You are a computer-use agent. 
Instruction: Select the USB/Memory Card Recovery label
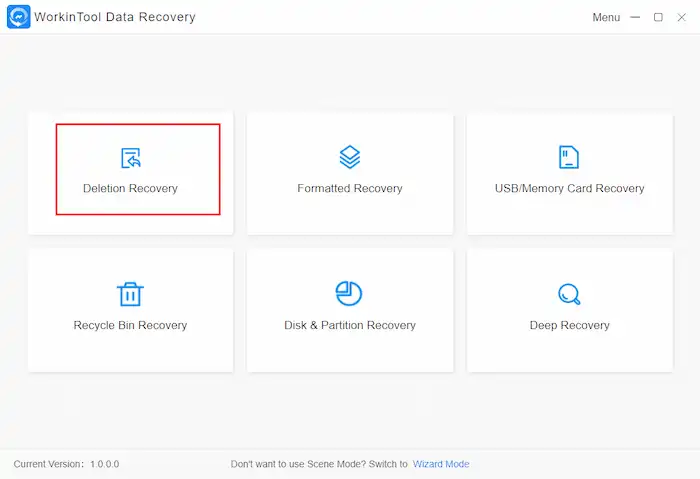569,188
